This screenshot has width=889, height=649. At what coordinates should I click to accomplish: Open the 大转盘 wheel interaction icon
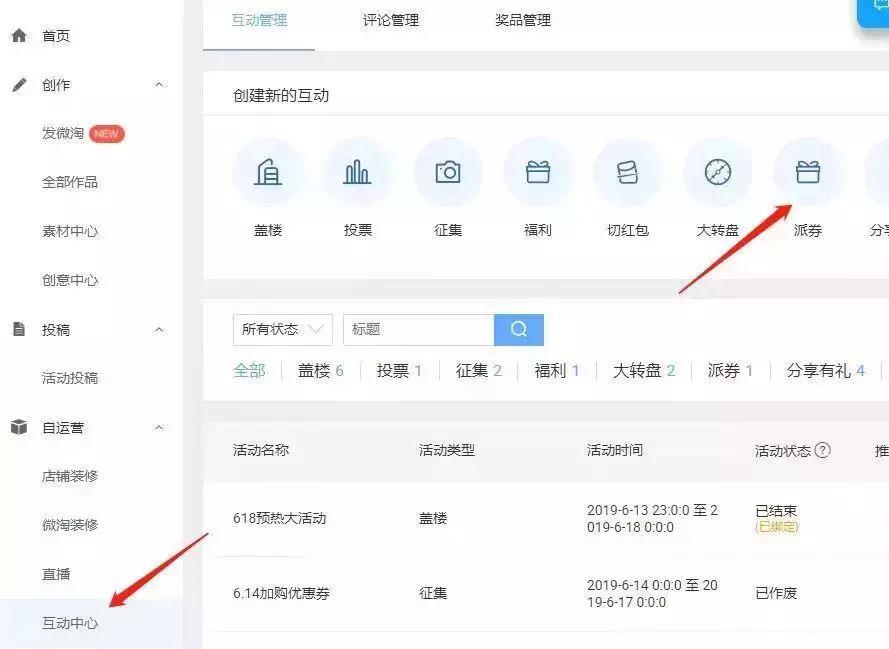click(x=718, y=172)
